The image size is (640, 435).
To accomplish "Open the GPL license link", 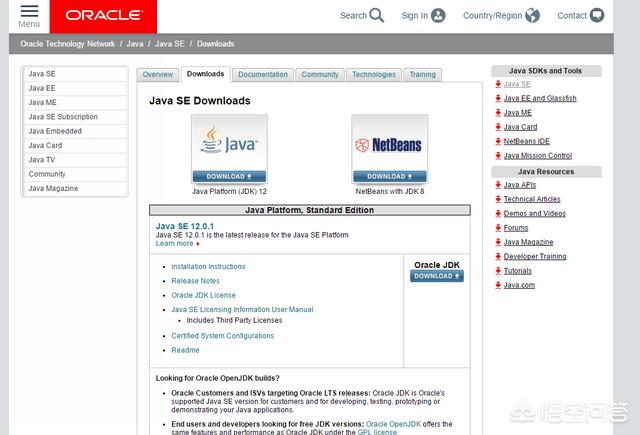I will [377, 432].
